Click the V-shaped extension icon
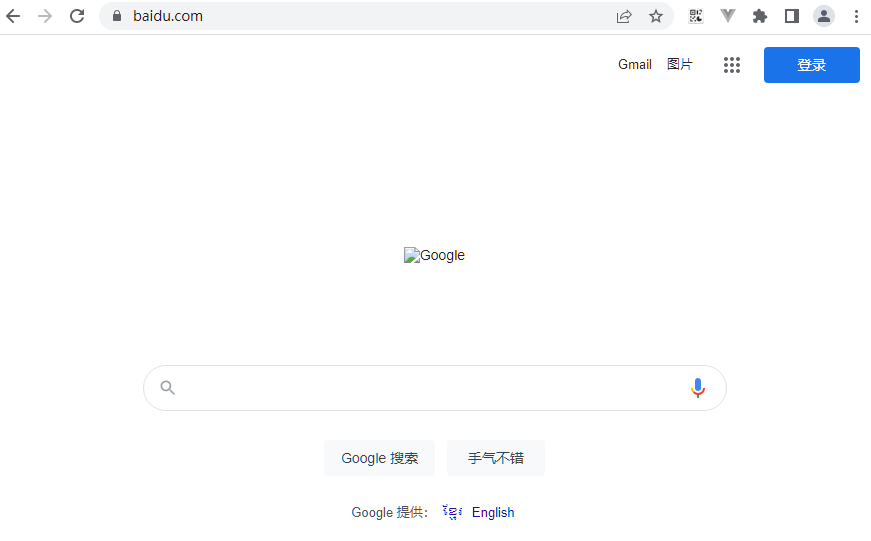871x541 pixels. (728, 16)
